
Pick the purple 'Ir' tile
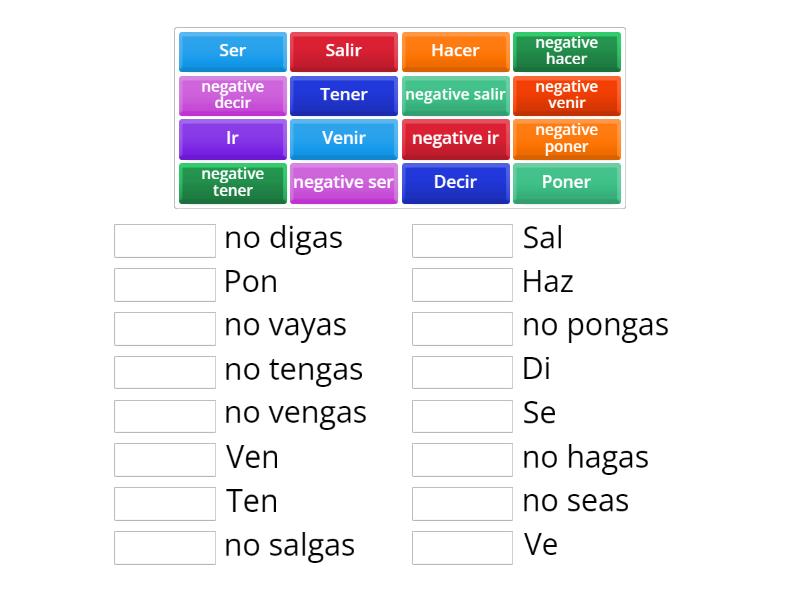point(232,139)
